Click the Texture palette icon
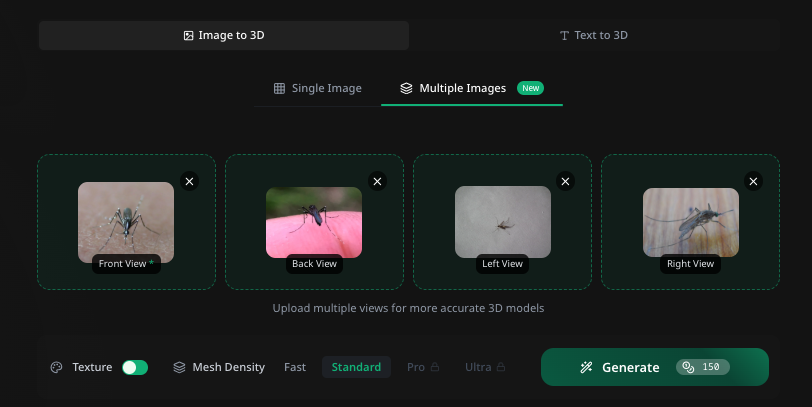 (x=57, y=367)
